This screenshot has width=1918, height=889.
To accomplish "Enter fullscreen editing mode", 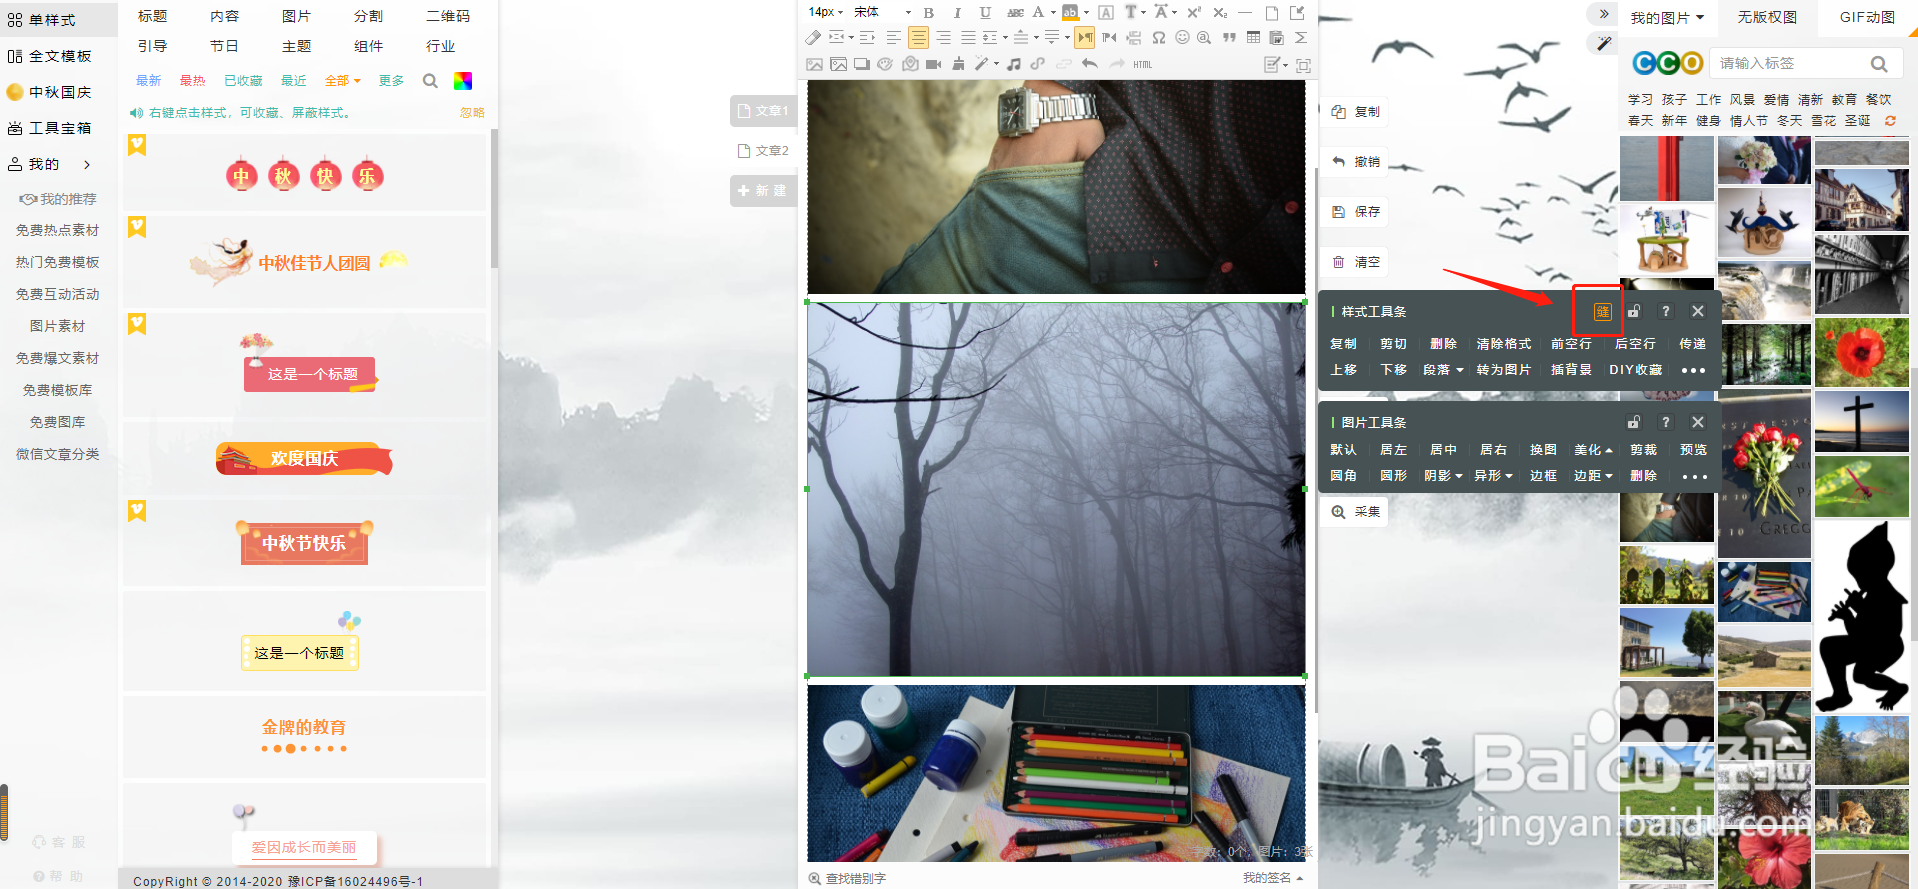I will click(1303, 65).
